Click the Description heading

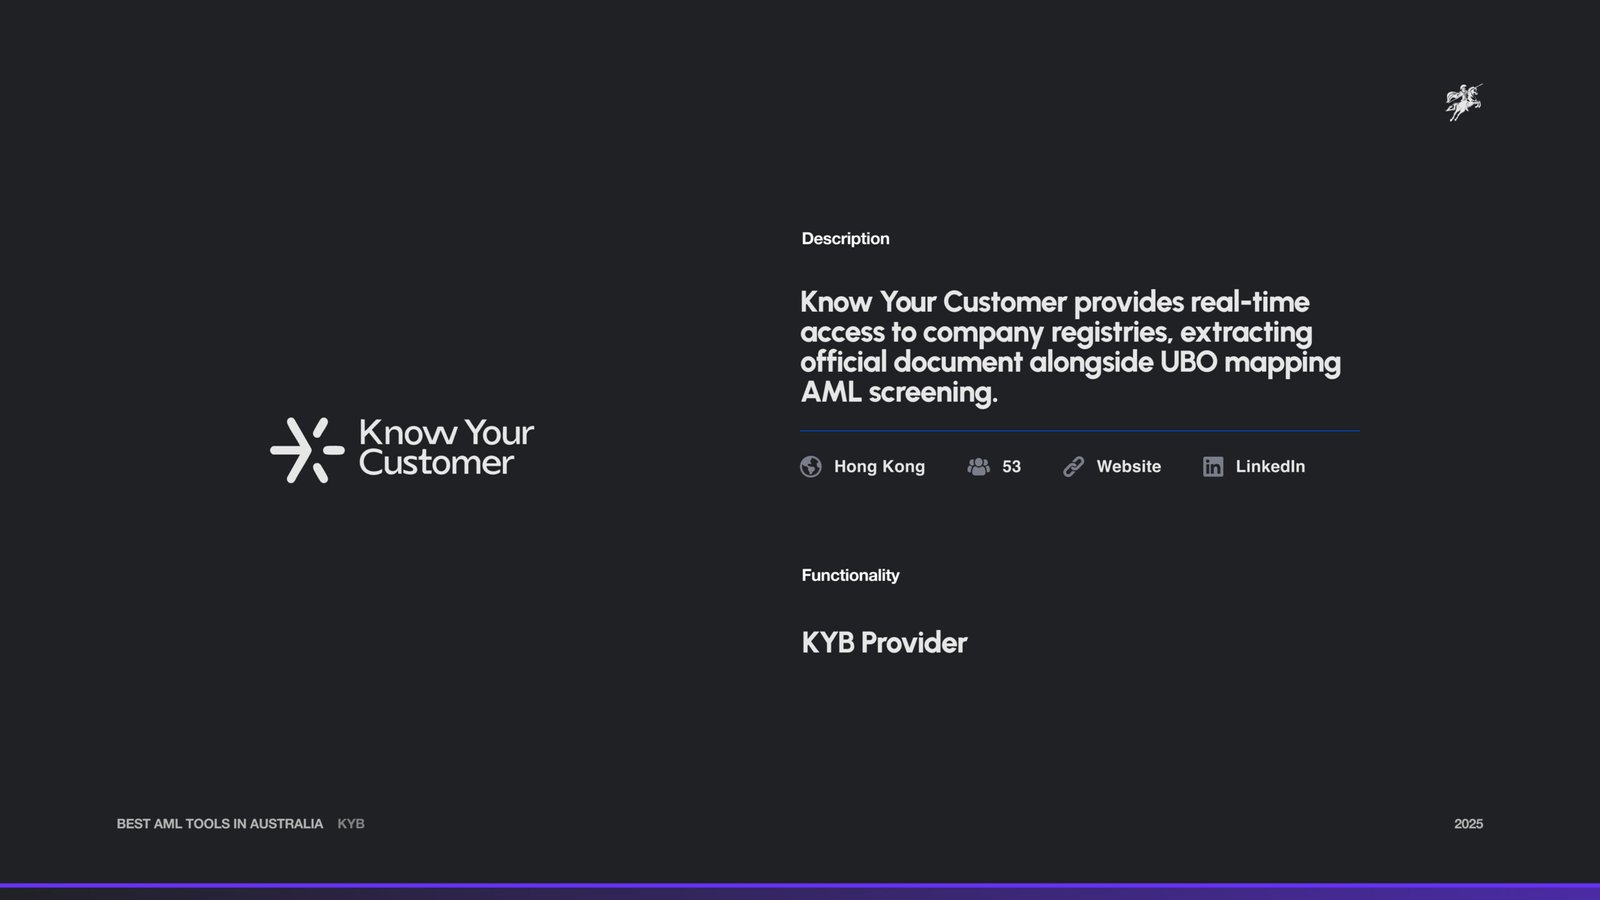click(x=845, y=239)
